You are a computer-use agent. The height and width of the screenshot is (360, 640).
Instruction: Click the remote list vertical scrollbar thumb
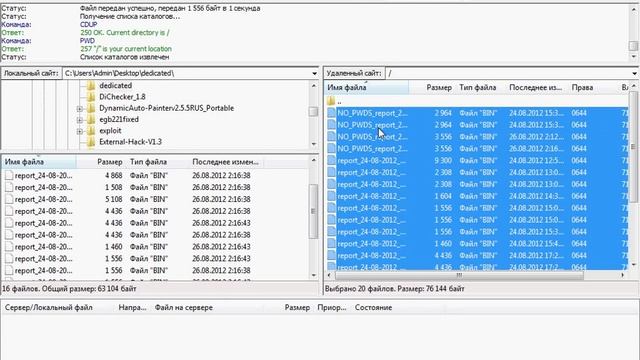pos(633,147)
